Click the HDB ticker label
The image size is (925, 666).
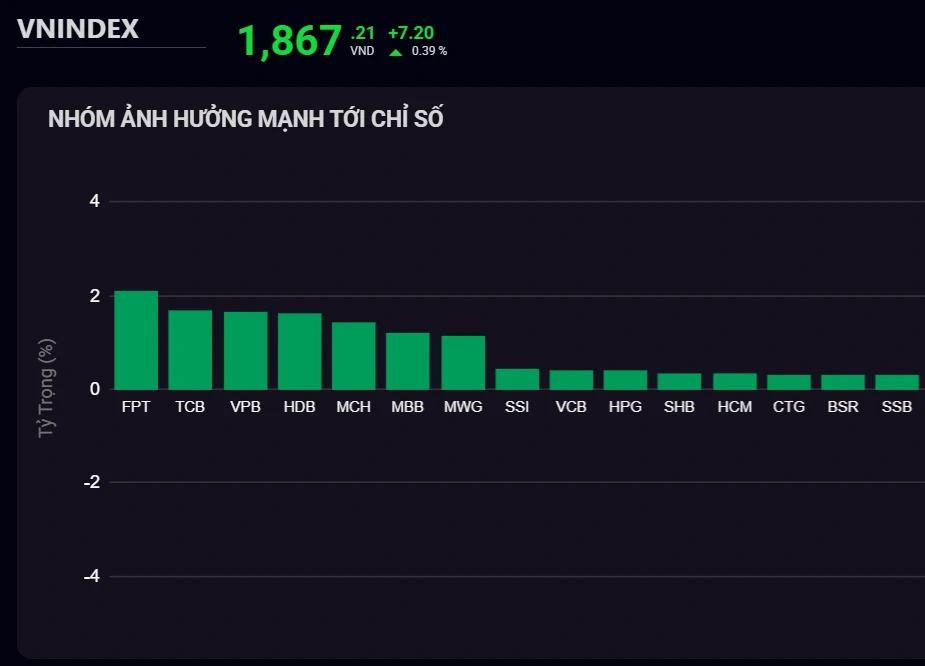[300, 407]
